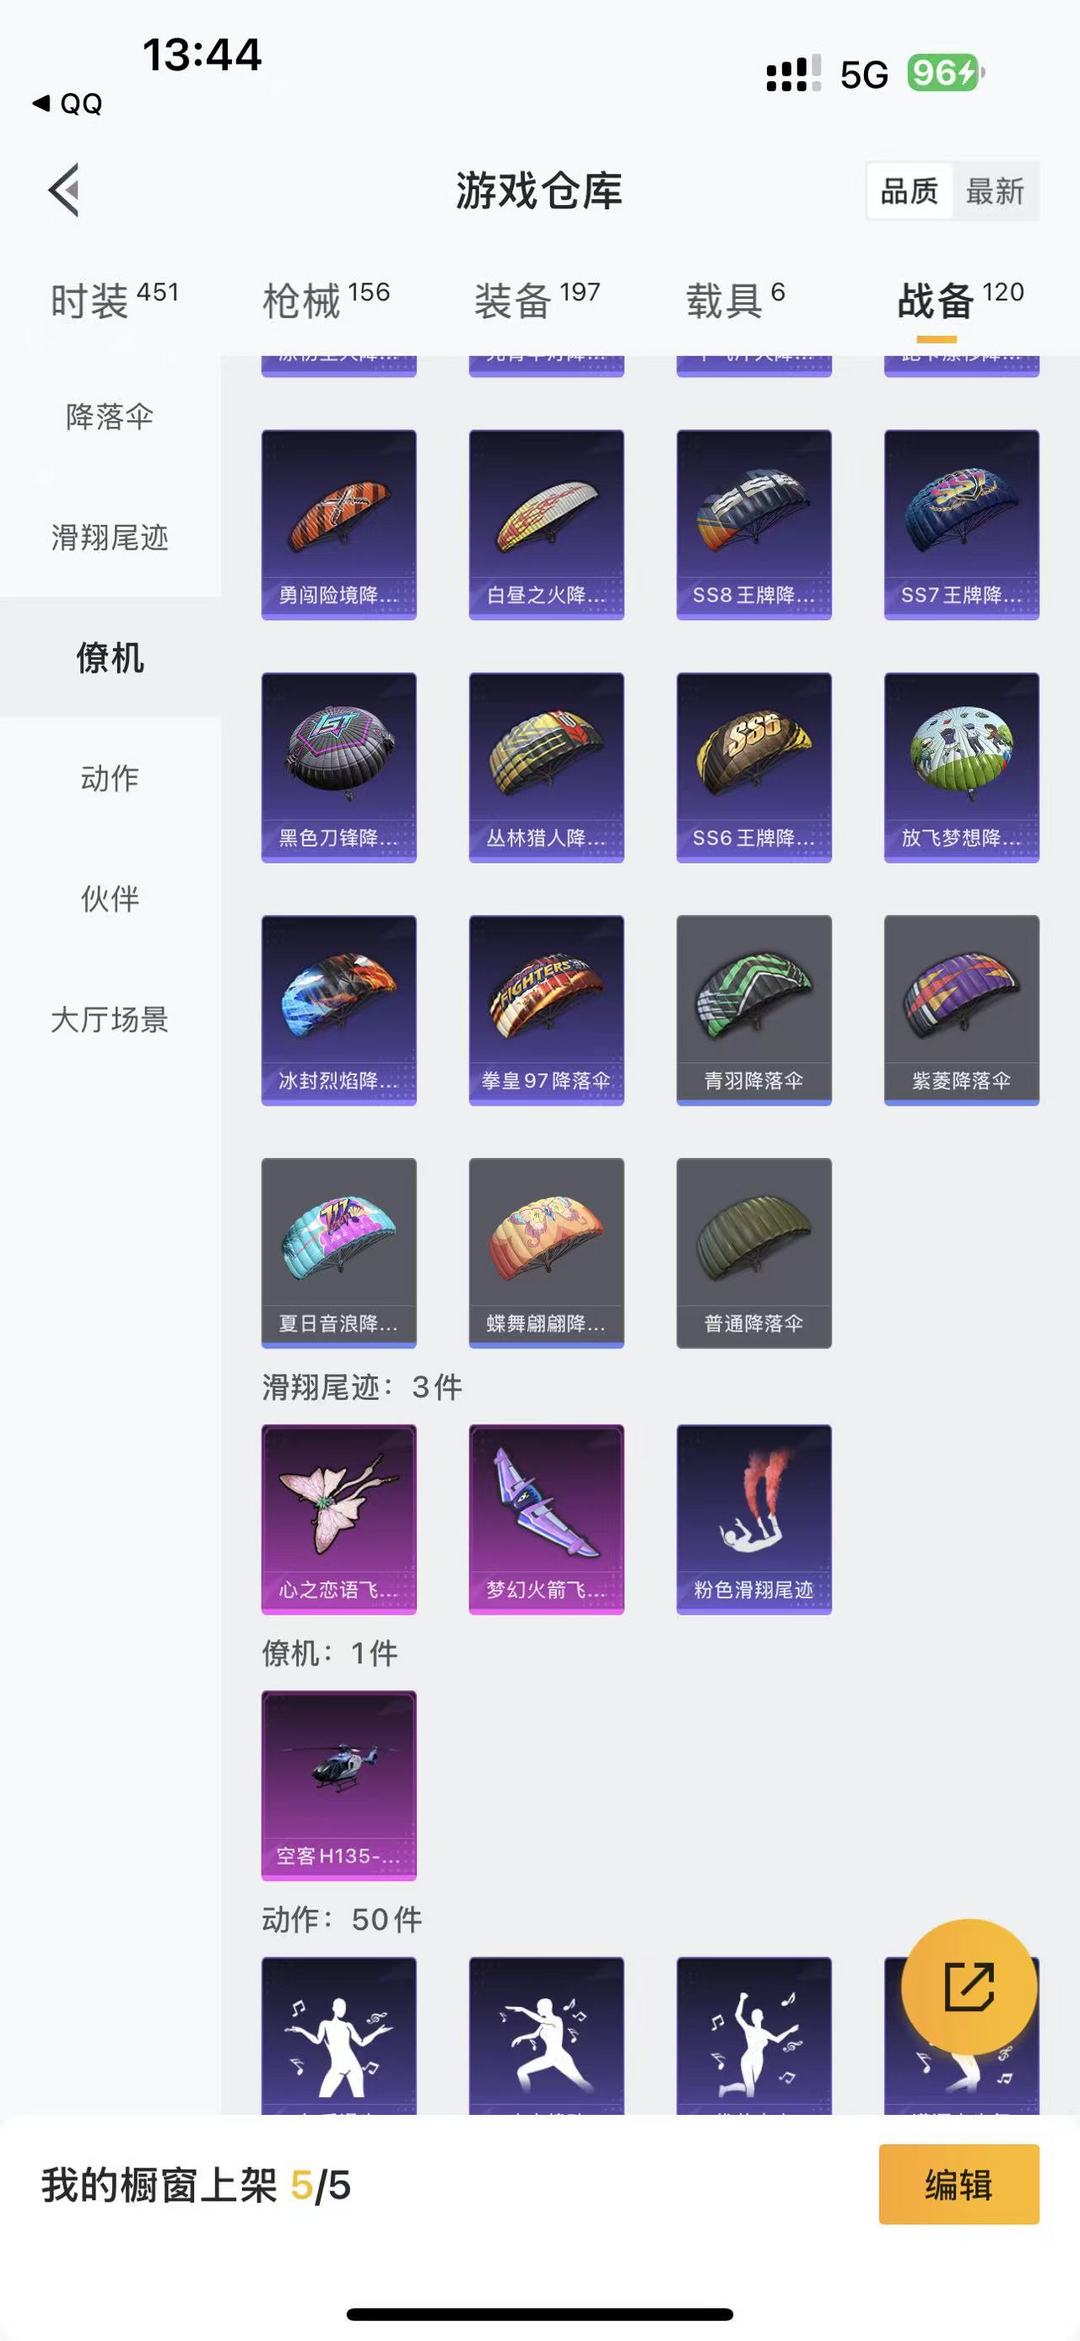1080x2341 pixels.
Task: Return to QQ via status bar link
Action: point(68,103)
